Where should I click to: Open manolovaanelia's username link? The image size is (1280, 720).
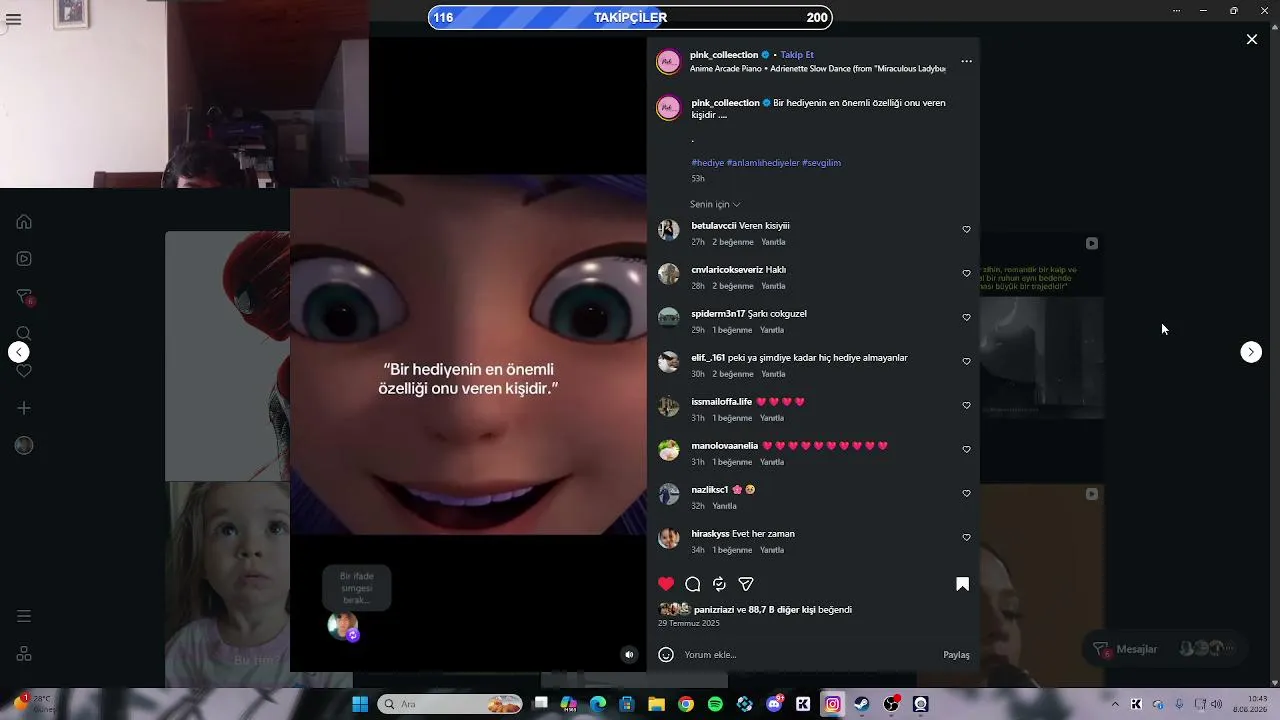pos(725,446)
